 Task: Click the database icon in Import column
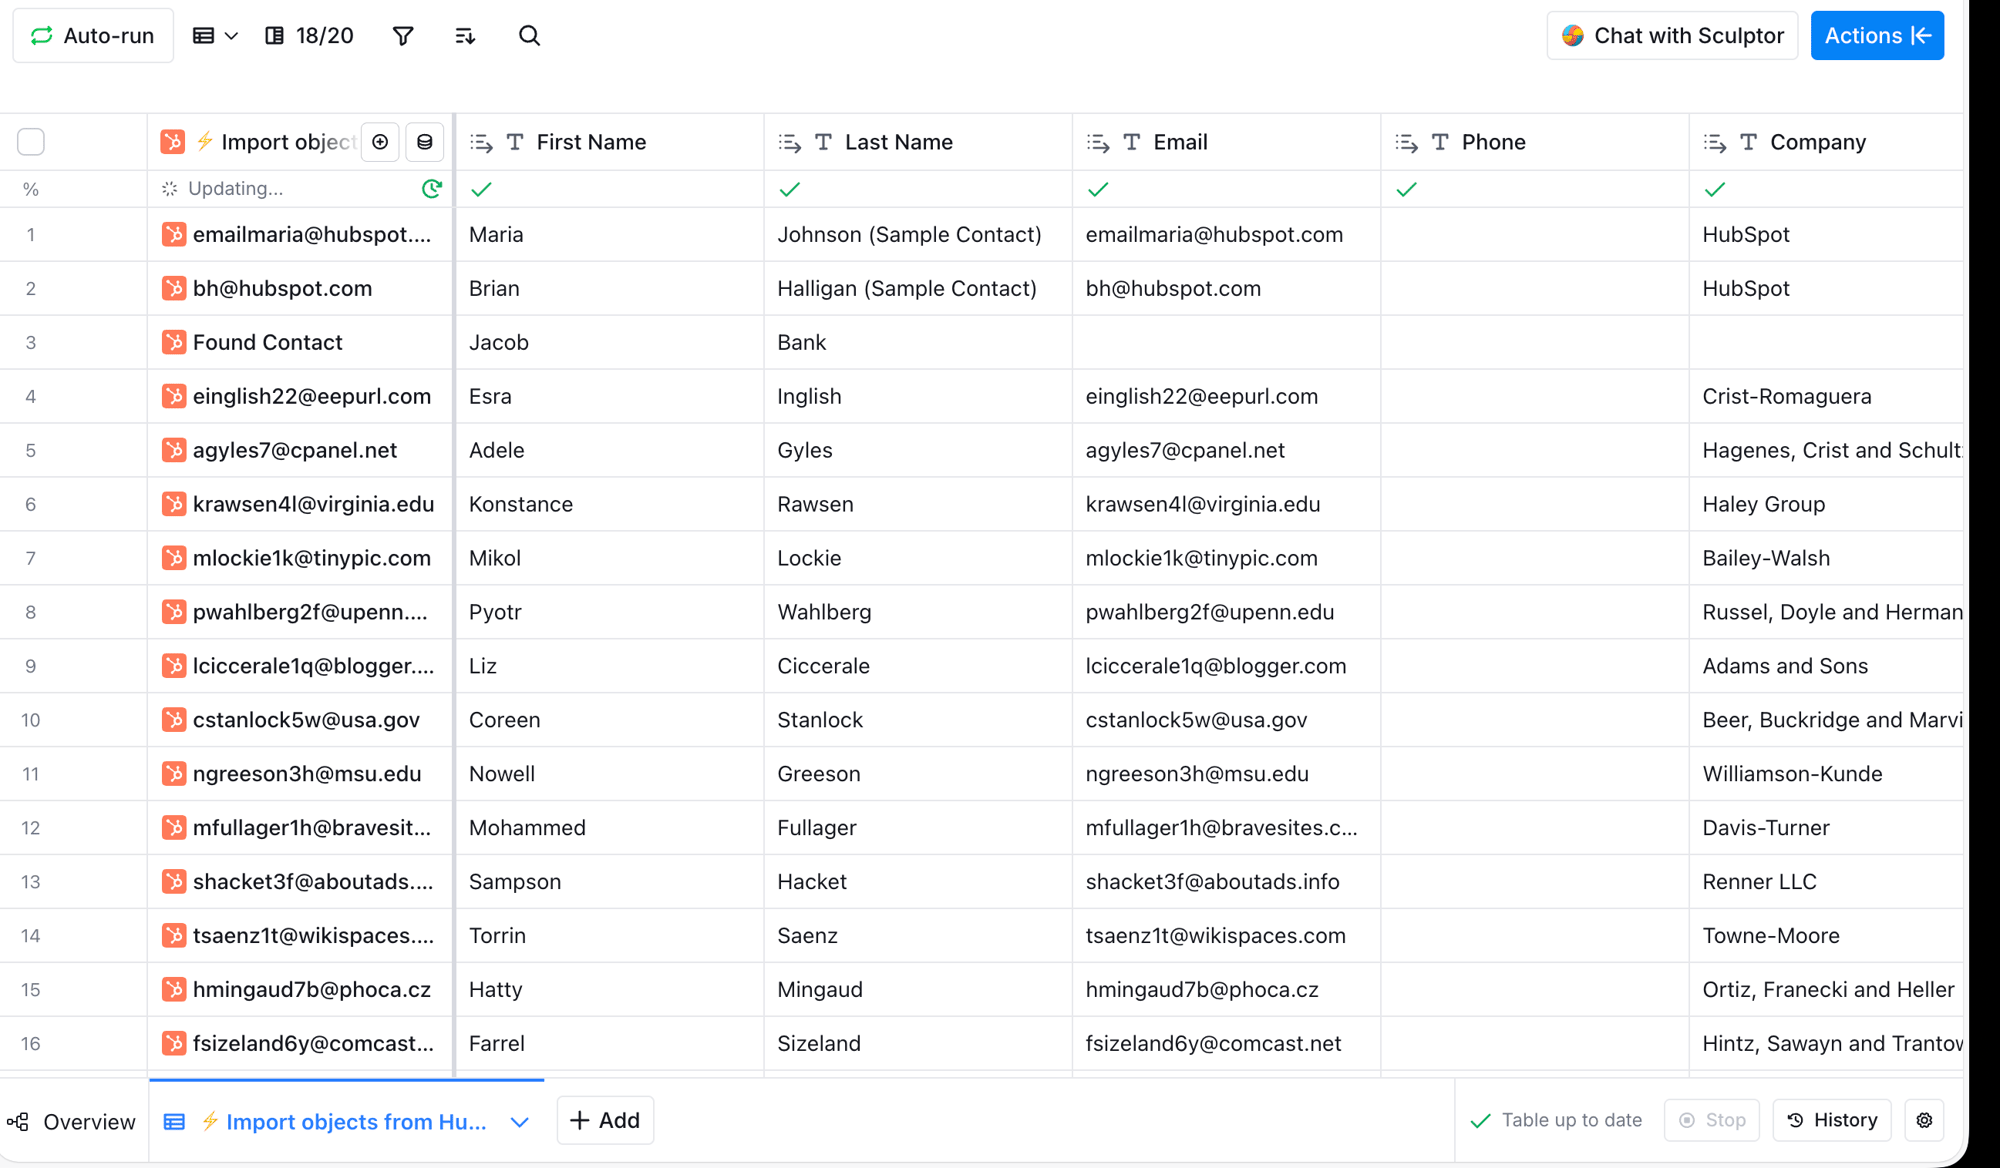click(x=425, y=142)
